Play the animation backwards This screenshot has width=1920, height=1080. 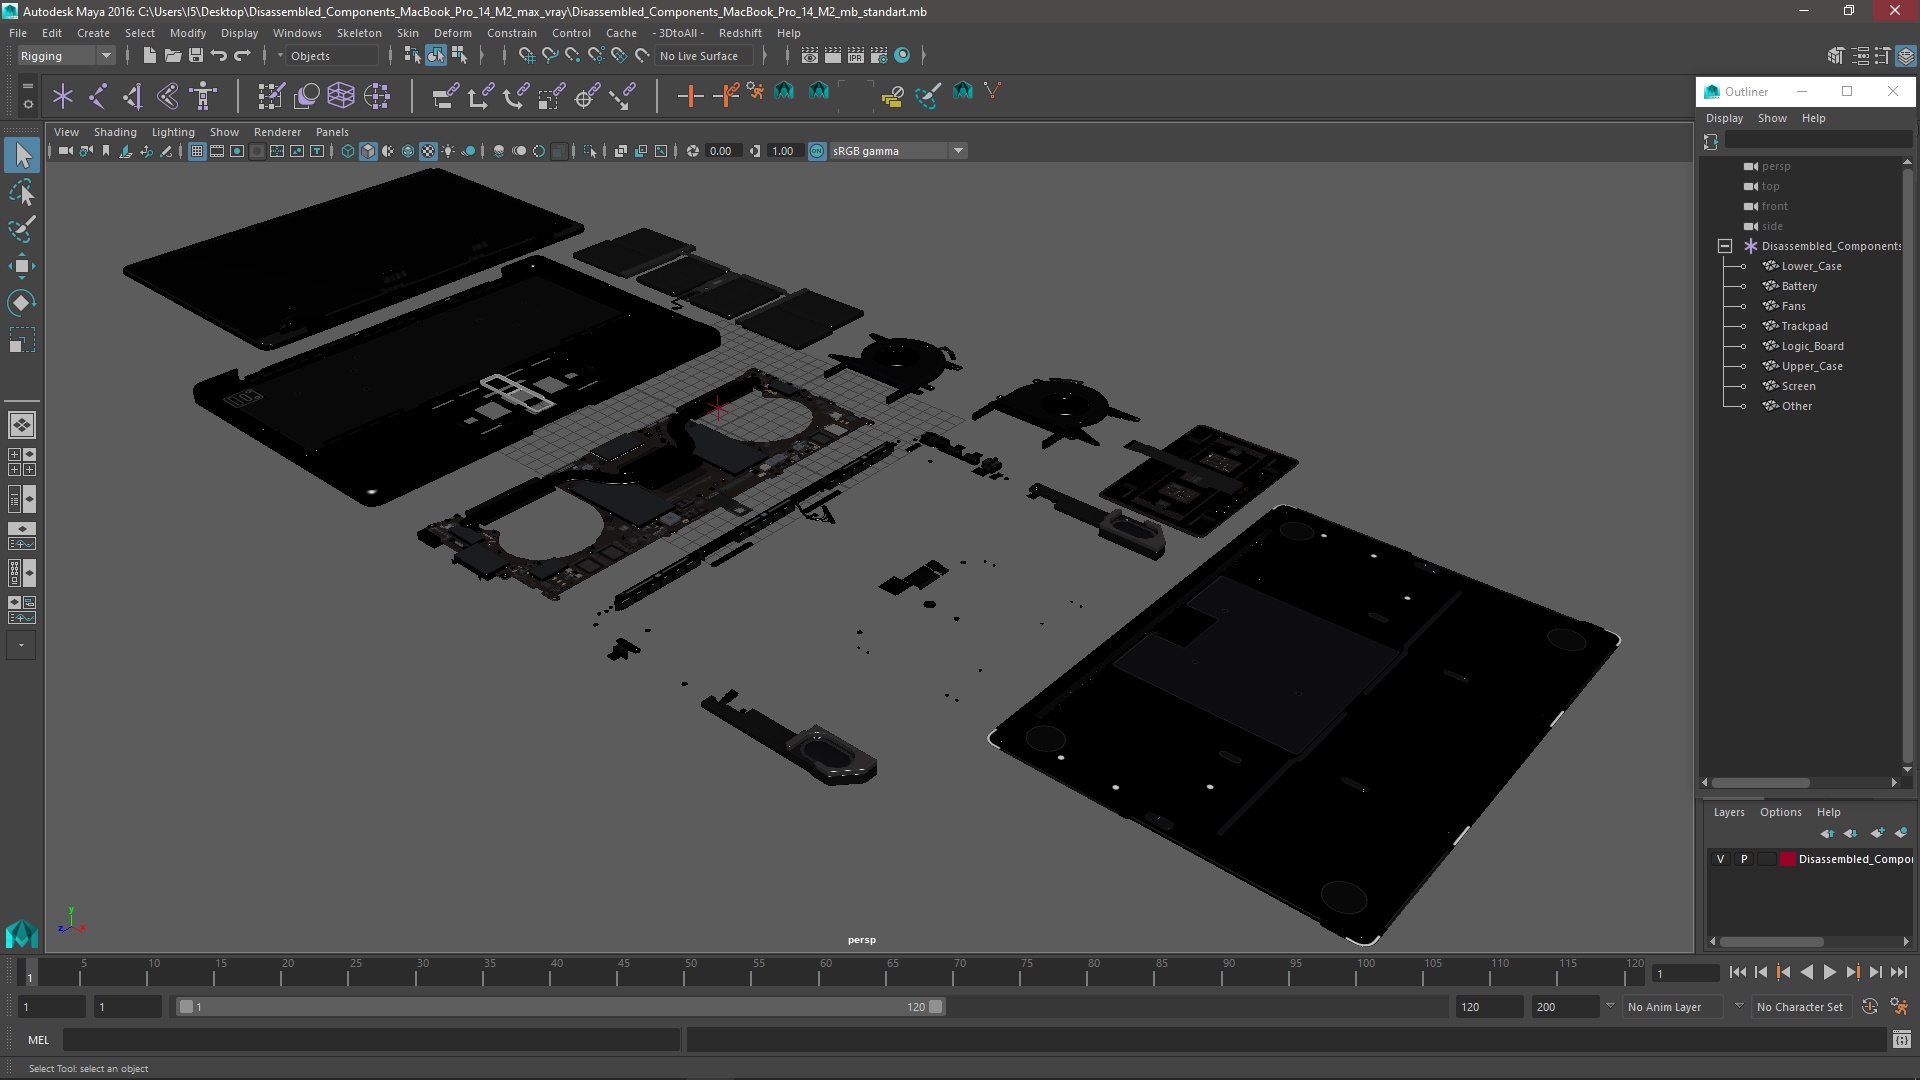click(1806, 972)
